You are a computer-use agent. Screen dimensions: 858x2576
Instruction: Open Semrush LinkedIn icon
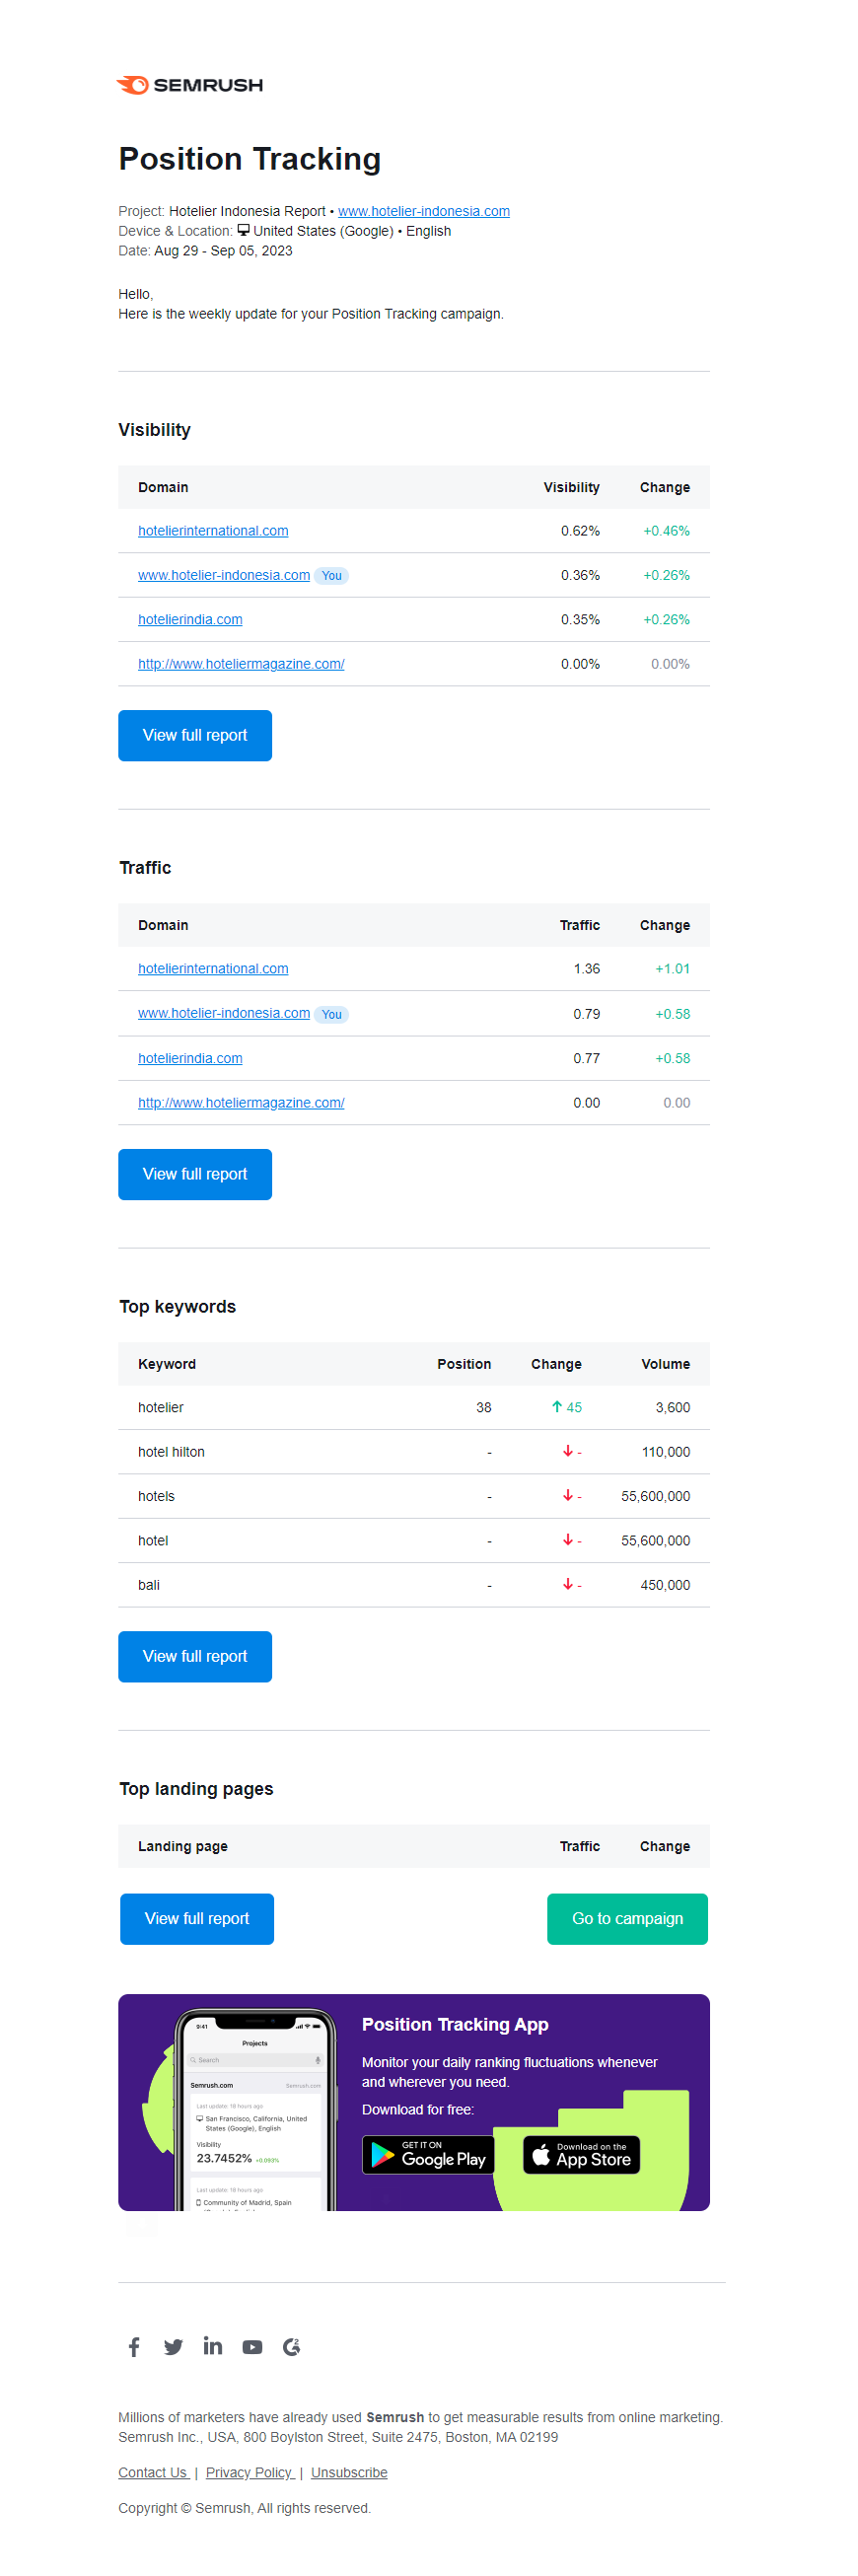[x=213, y=2345]
